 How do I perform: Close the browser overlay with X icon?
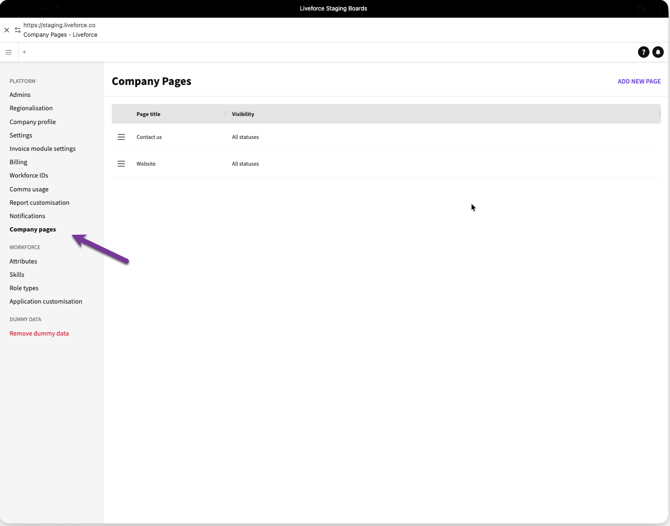pos(7,30)
